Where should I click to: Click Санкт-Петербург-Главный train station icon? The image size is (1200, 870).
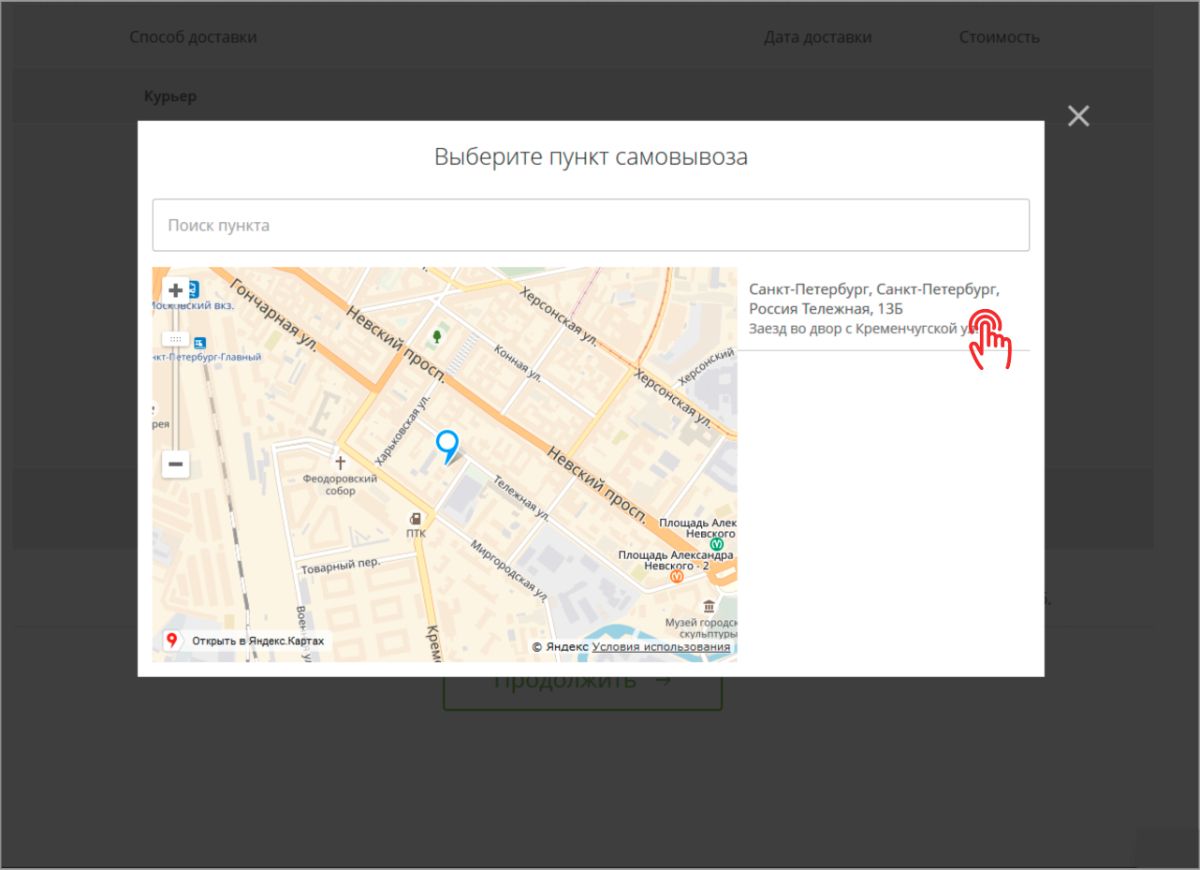(x=200, y=341)
